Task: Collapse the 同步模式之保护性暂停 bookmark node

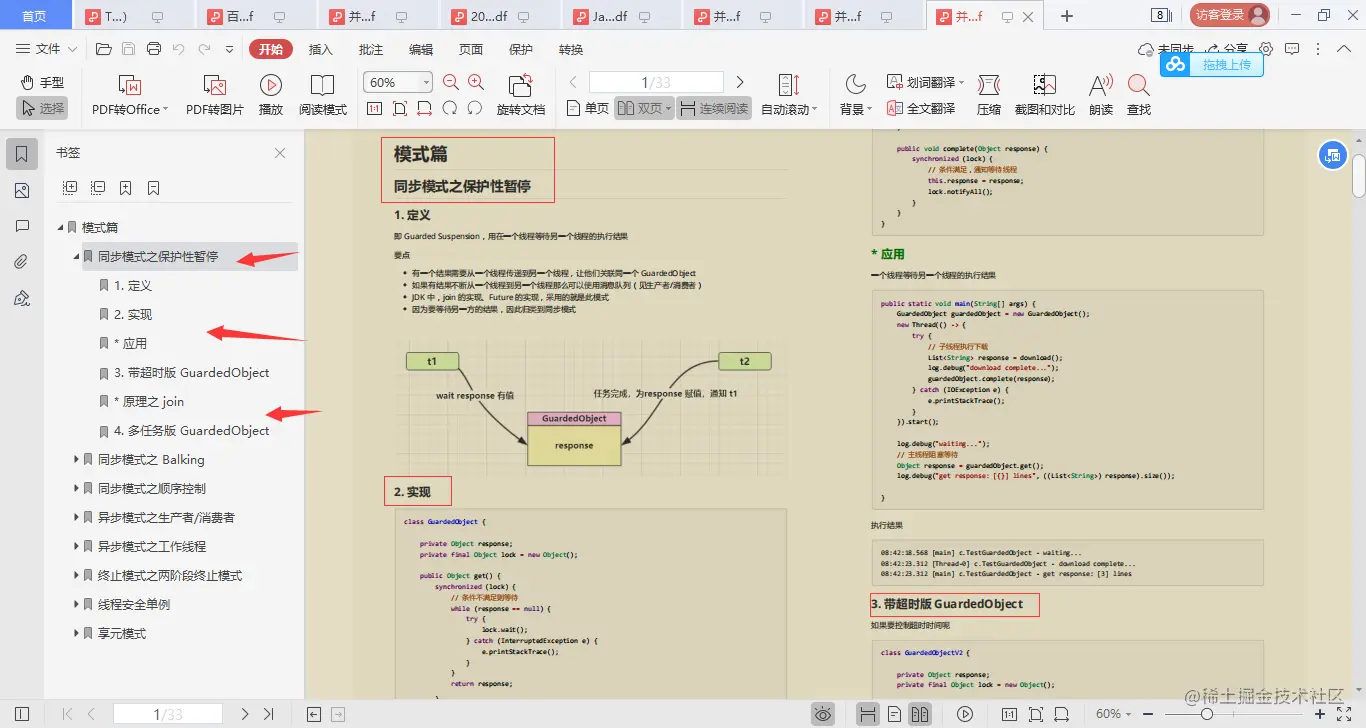Action: coord(75,257)
